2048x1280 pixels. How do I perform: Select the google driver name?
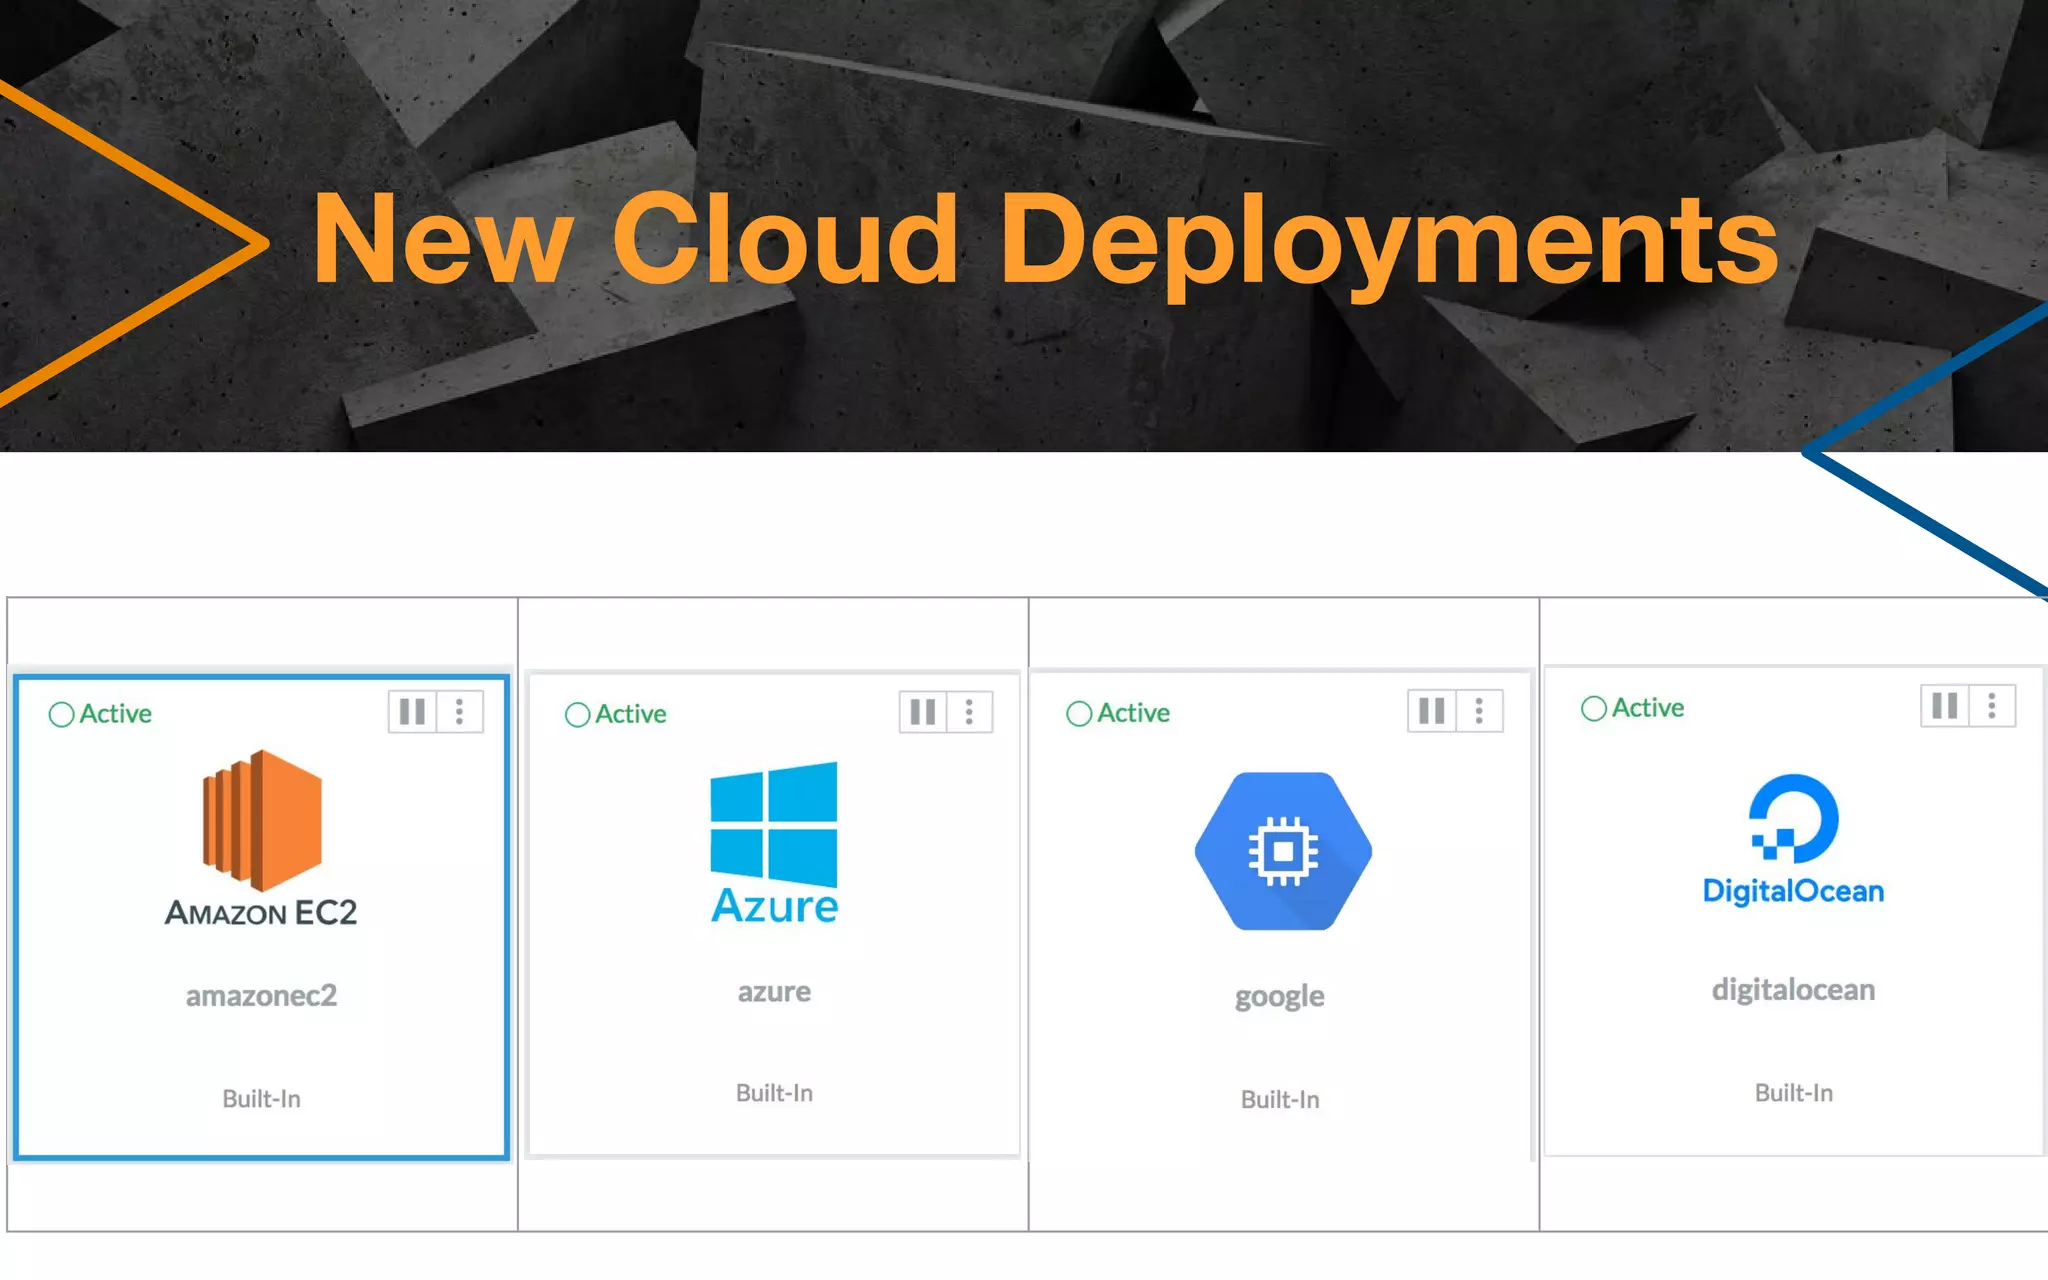[1280, 996]
